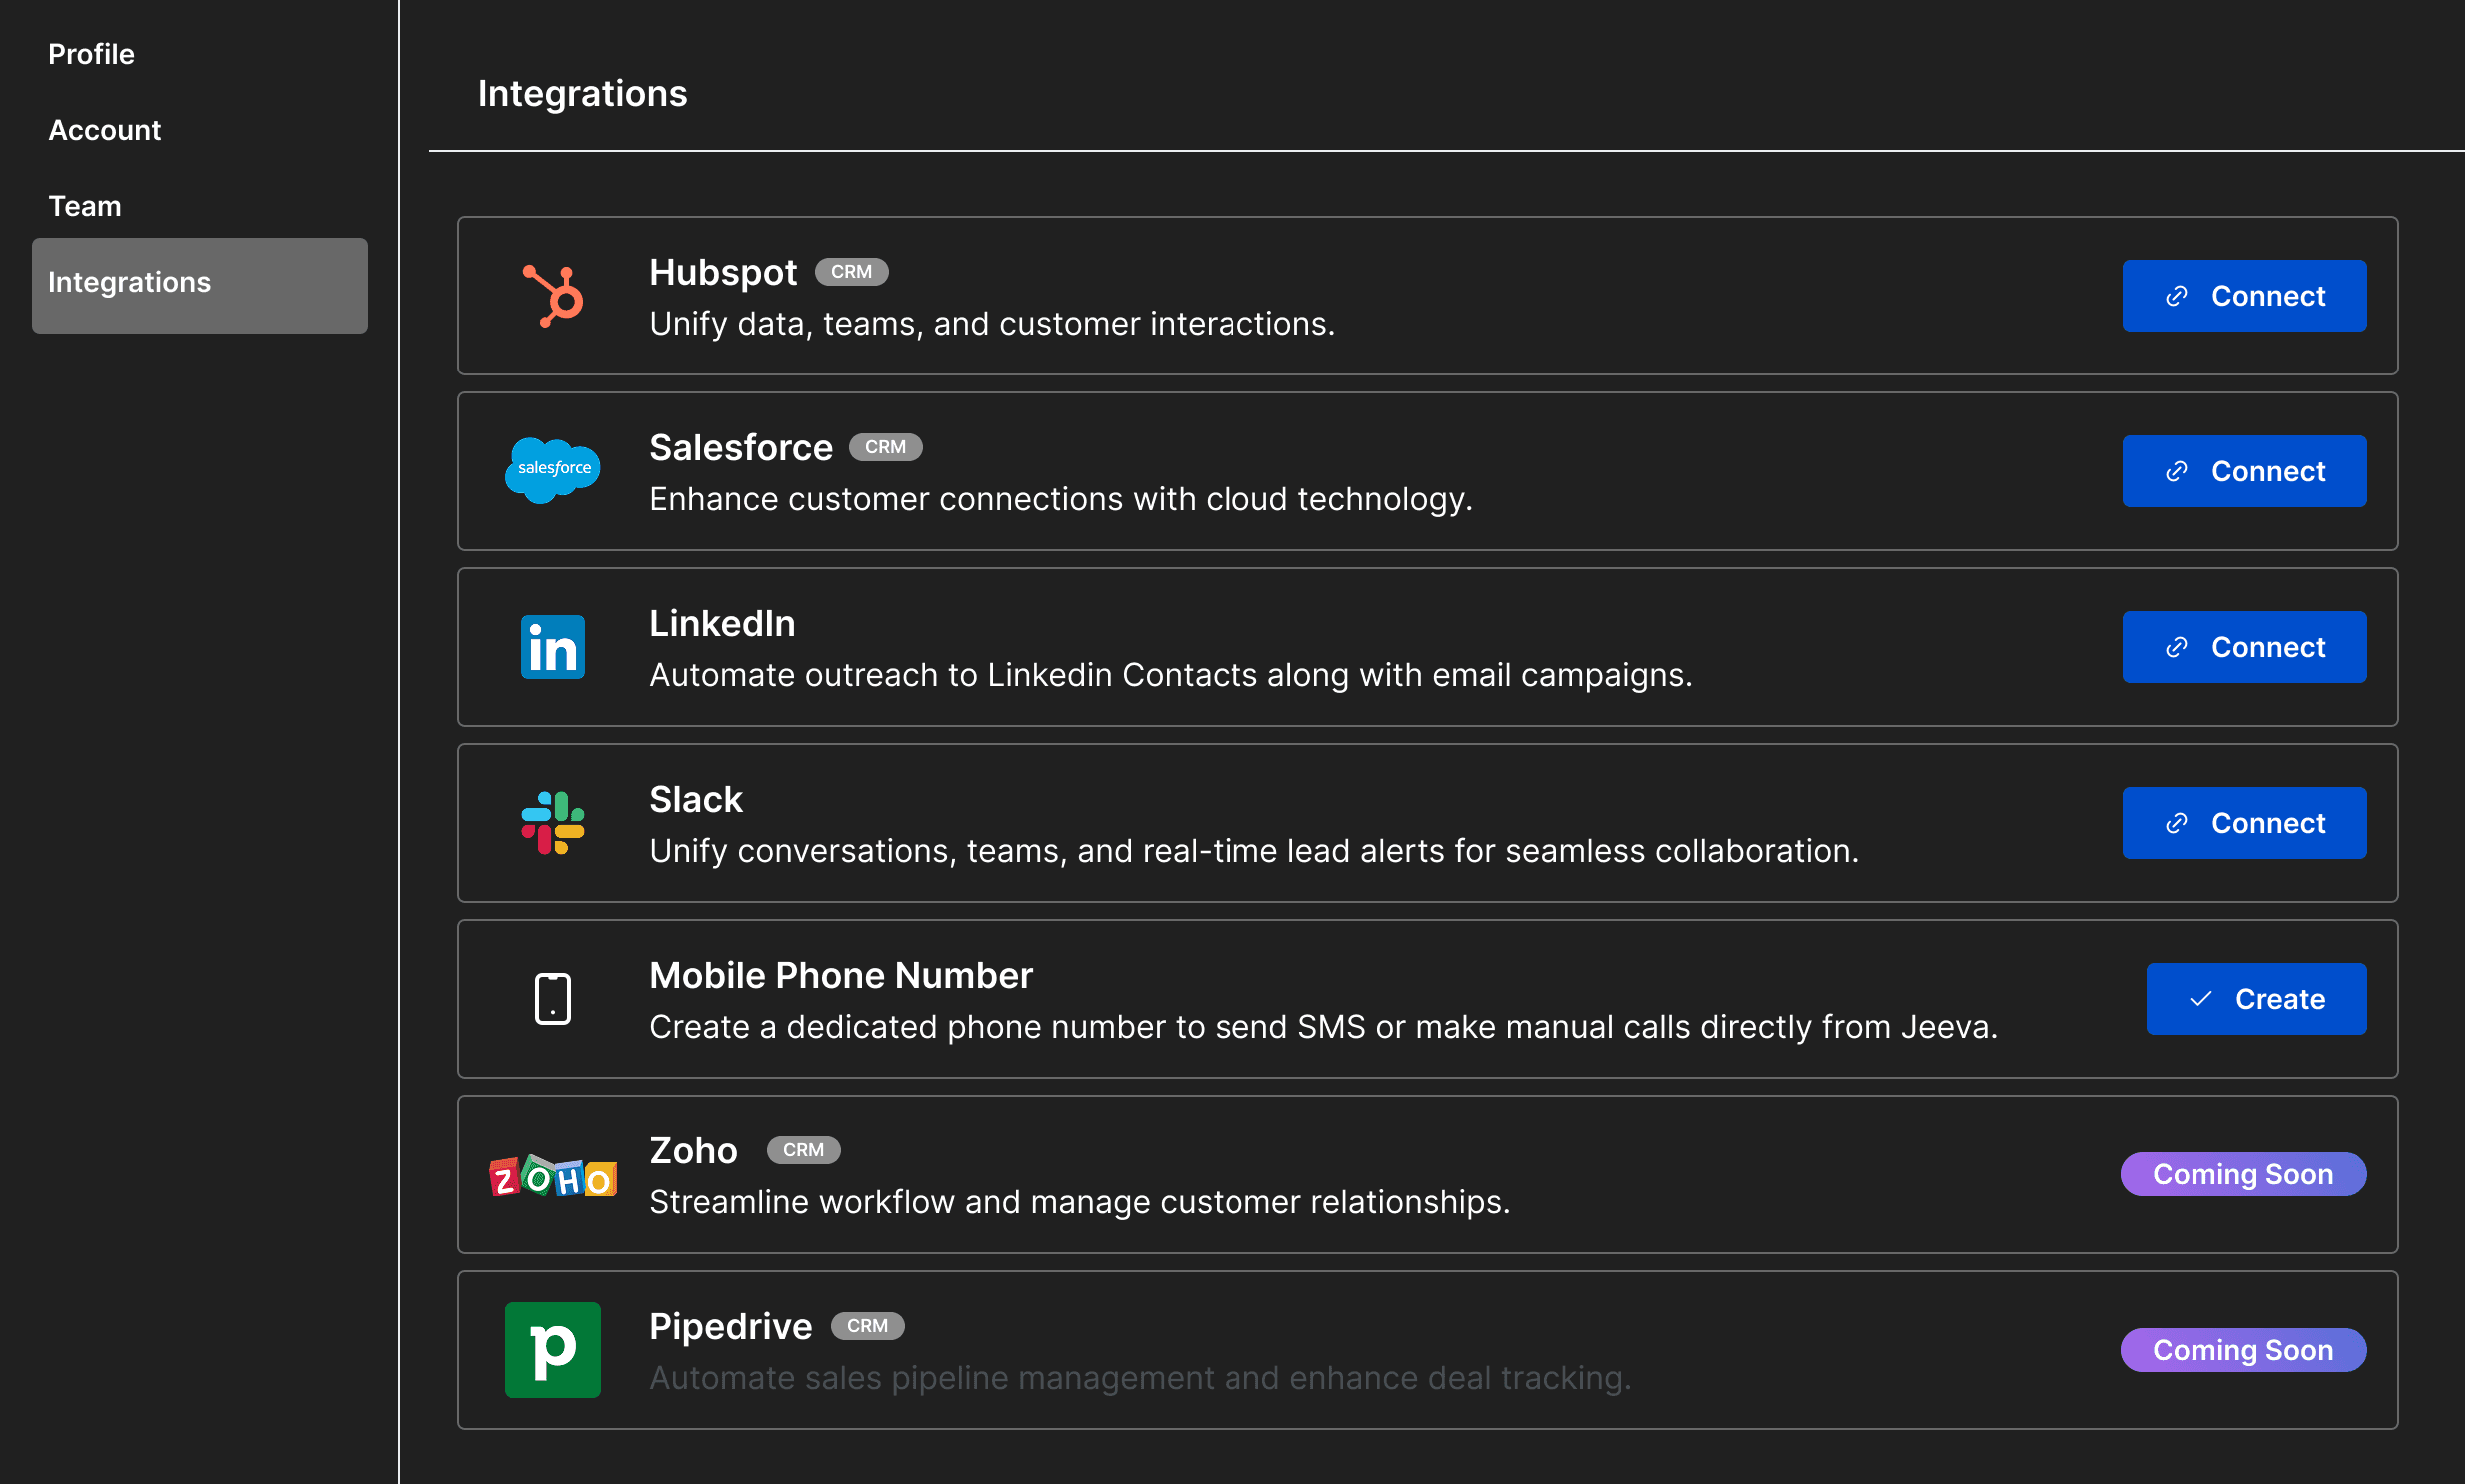
Task: Click the Hubspot sprocket logo icon
Action: (553, 296)
